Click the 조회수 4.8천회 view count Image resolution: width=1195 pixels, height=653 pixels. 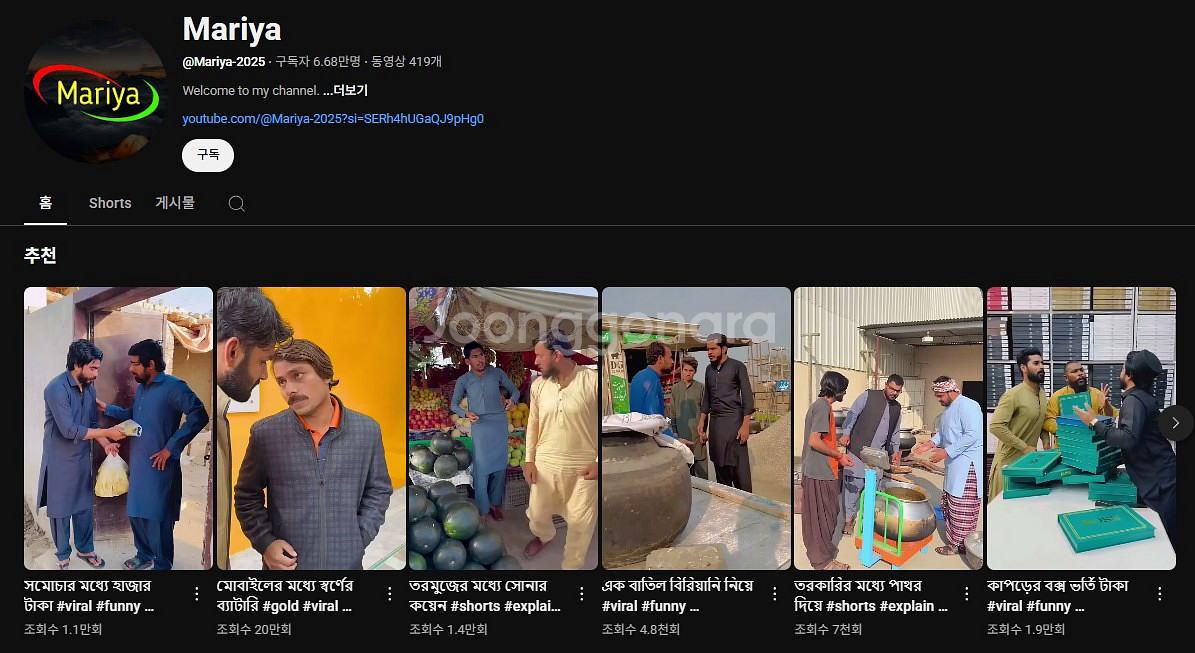tap(640, 629)
